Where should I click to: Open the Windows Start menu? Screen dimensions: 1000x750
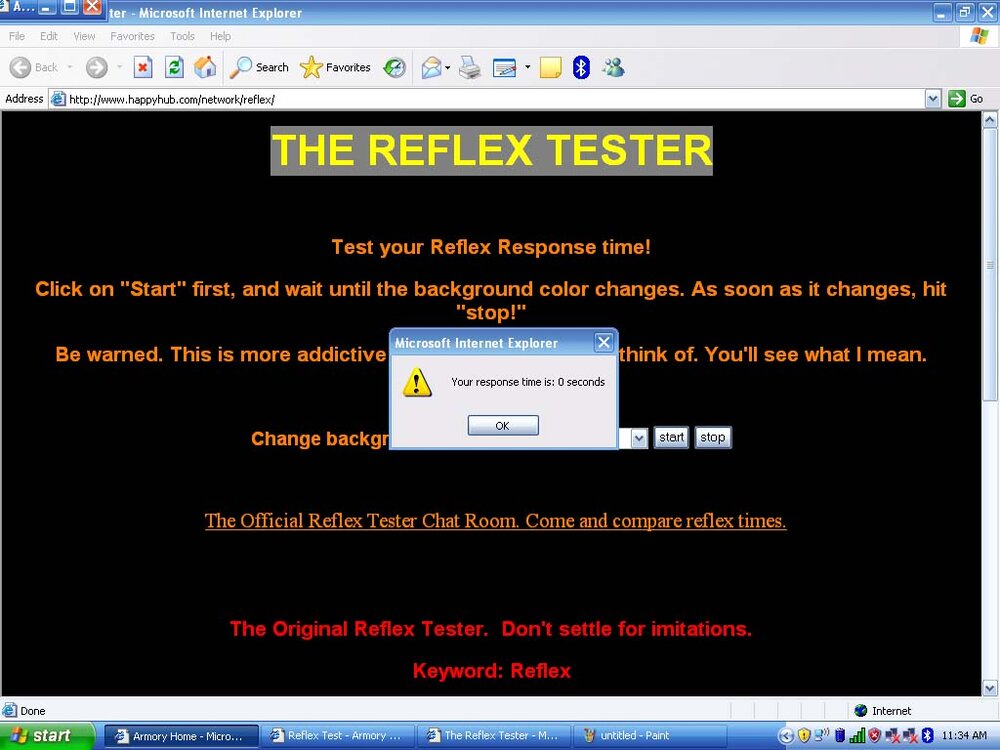(x=47, y=735)
